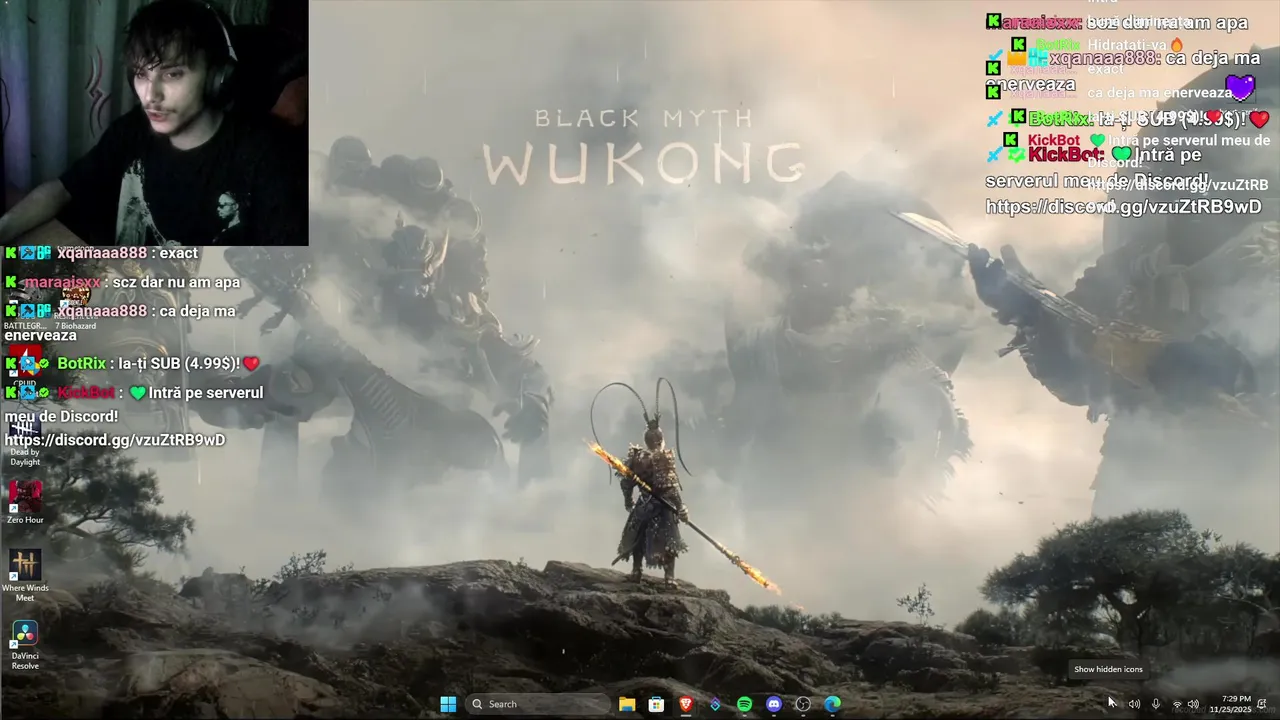Click the taskbar Search box
Image resolution: width=1280 pixels, height=720 pixels.
(538, 704)
